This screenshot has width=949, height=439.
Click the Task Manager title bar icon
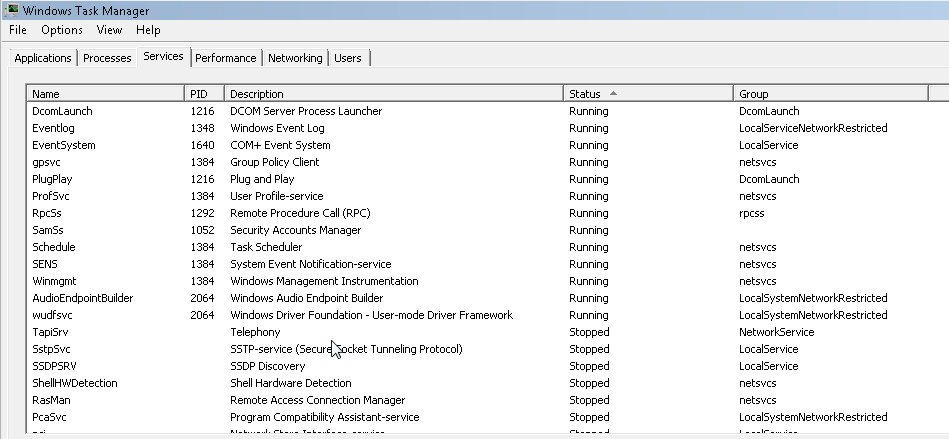(10, 10)
